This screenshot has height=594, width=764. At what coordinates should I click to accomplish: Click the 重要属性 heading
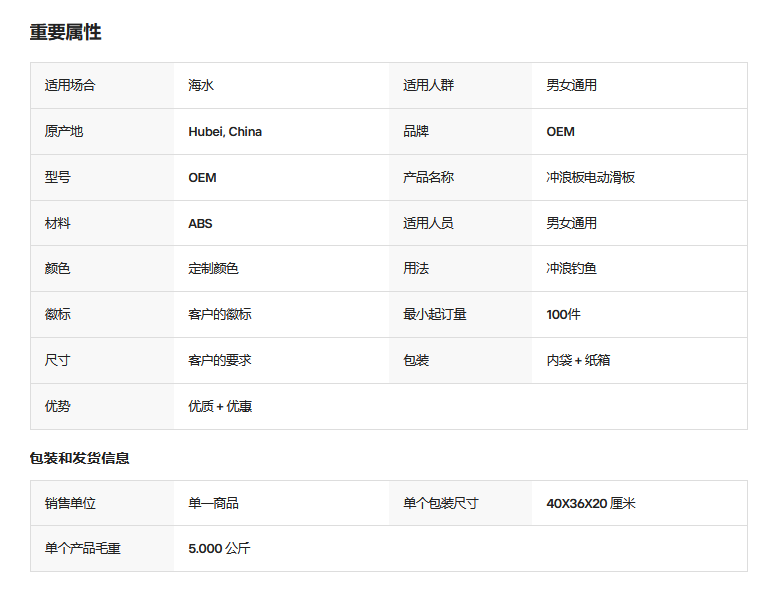click(65, 32)
